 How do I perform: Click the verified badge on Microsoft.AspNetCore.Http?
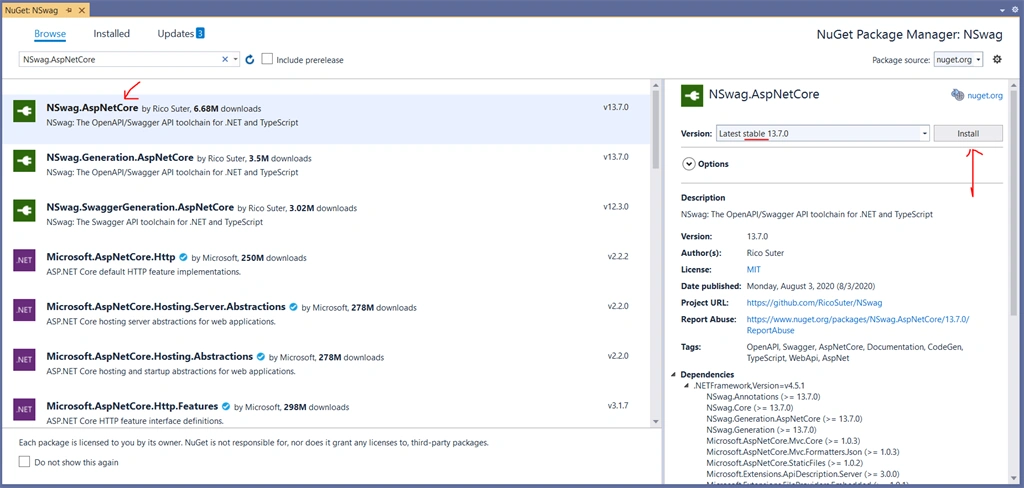[184, 257]
